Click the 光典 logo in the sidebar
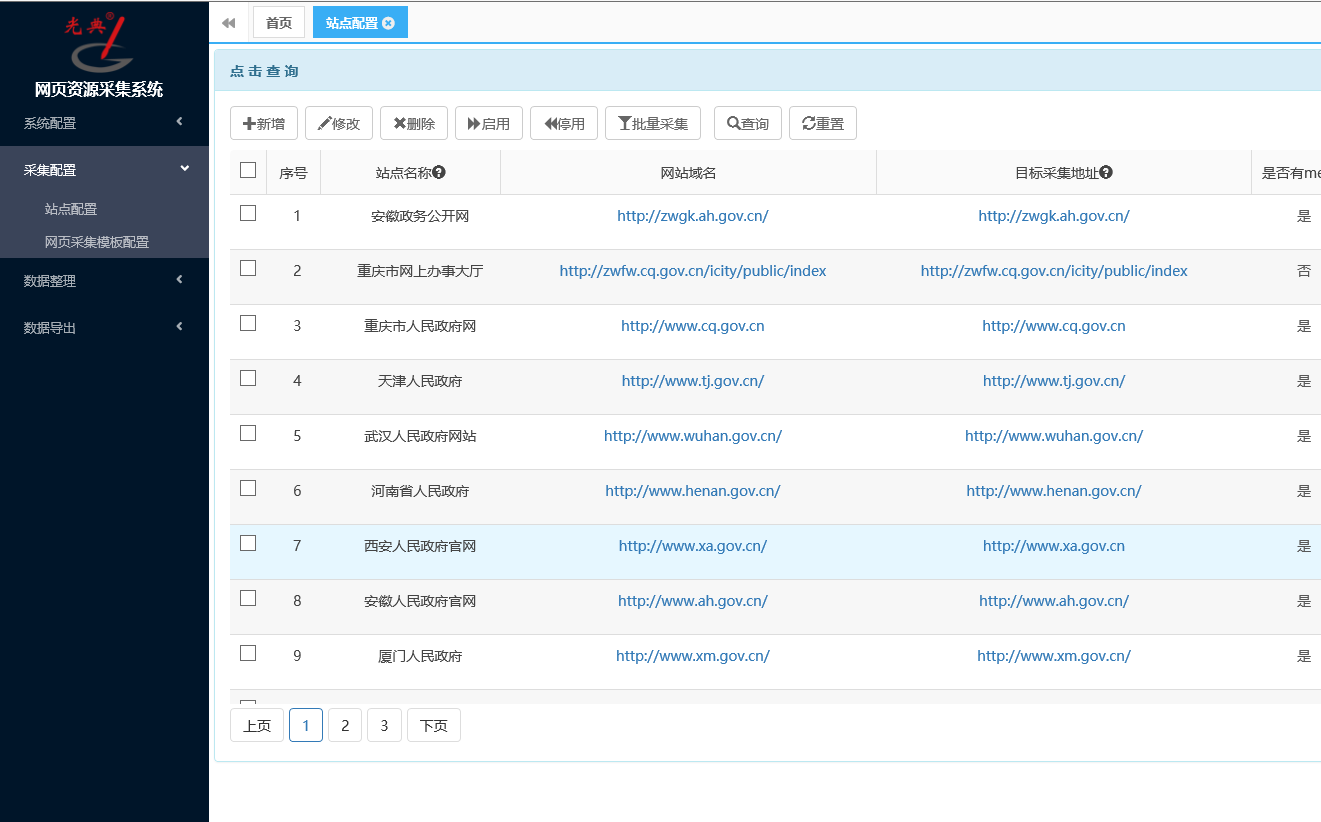The width and height of the screenshot is (1321, 822). 98,42
